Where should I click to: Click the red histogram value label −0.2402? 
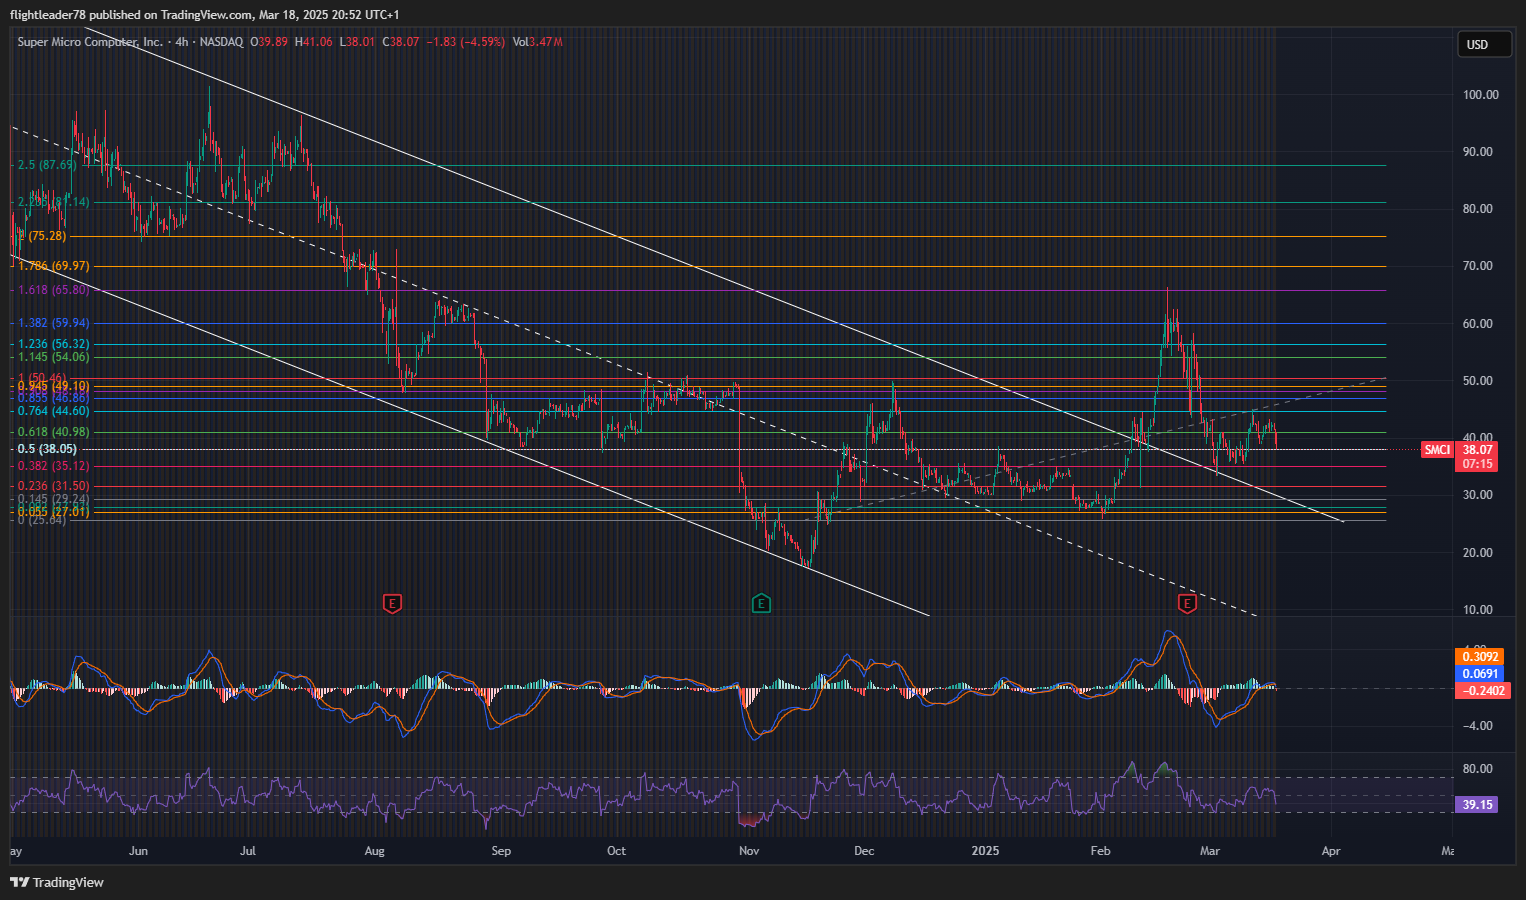[1483, 691]
